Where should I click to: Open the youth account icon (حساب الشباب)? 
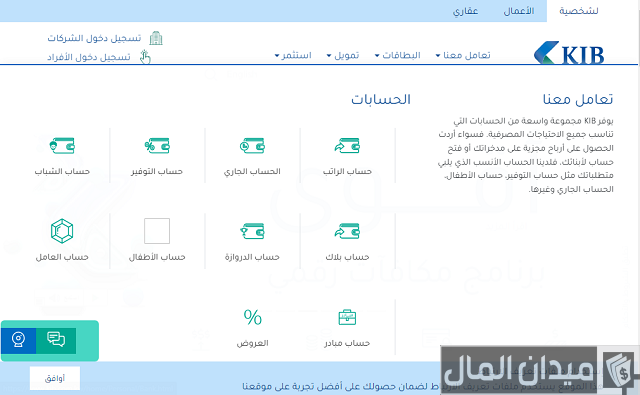pos(62,146)
